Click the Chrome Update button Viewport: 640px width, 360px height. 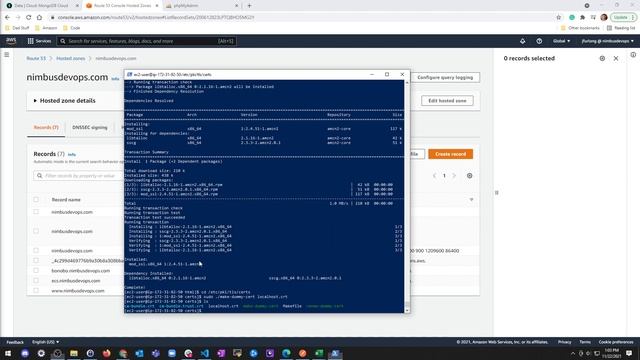622,18
